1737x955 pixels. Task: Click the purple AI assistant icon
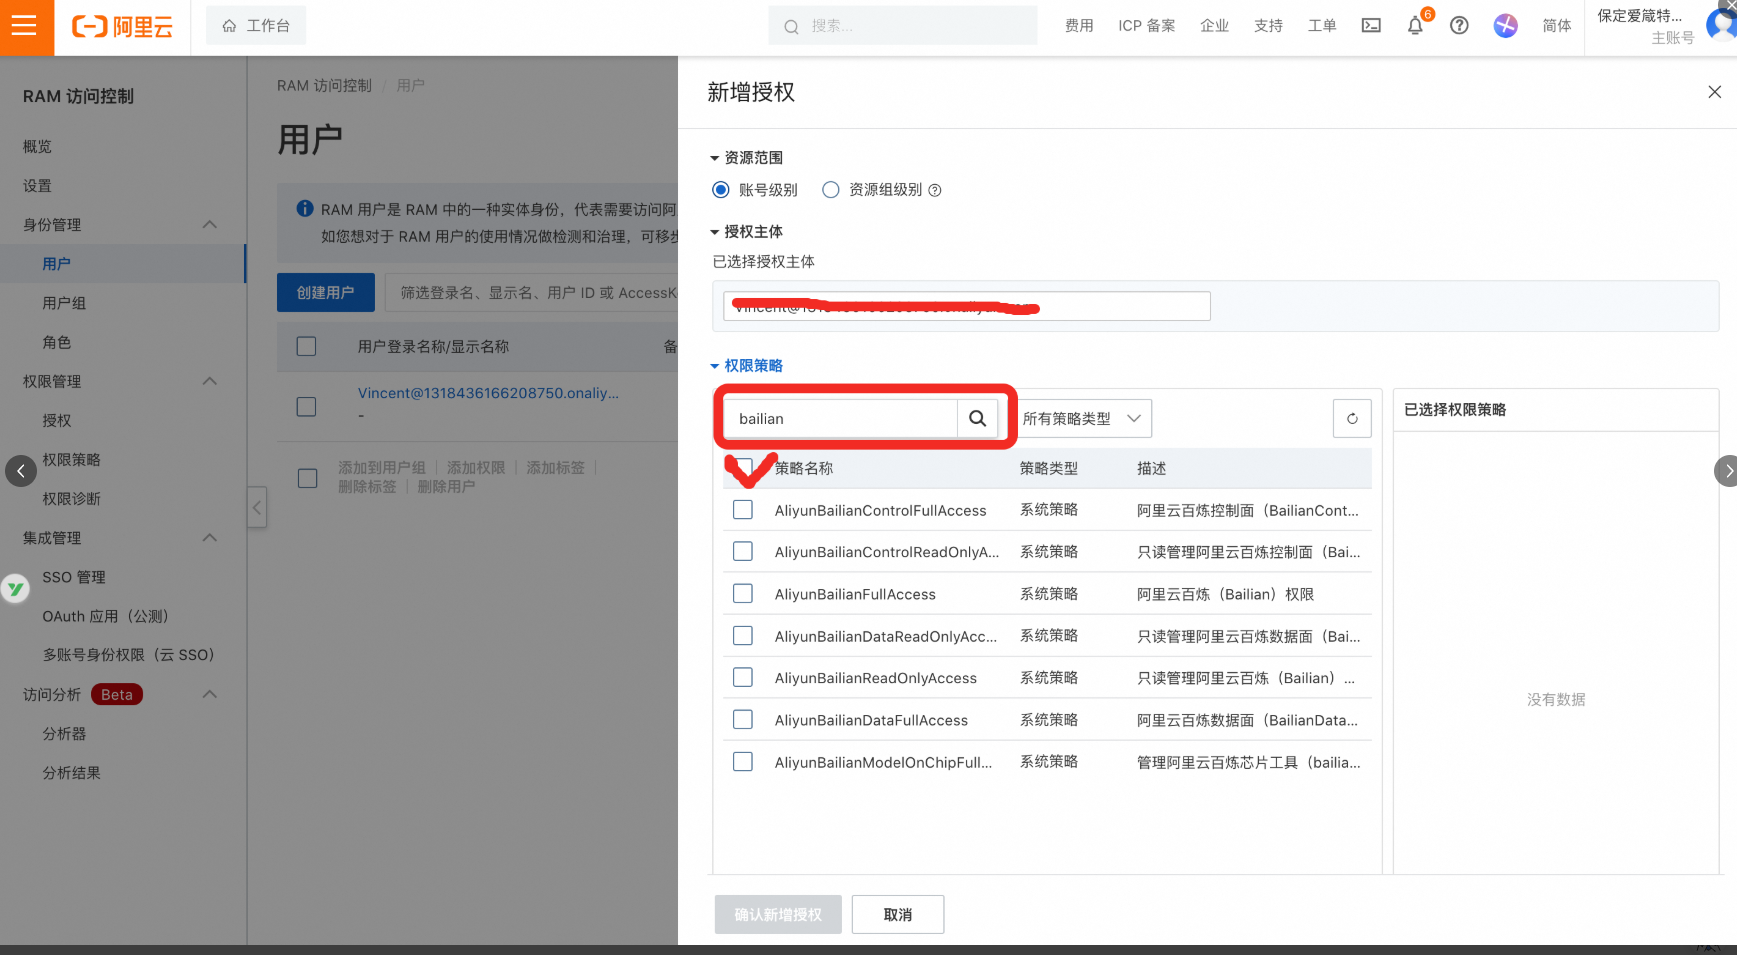click(1505, 26)
